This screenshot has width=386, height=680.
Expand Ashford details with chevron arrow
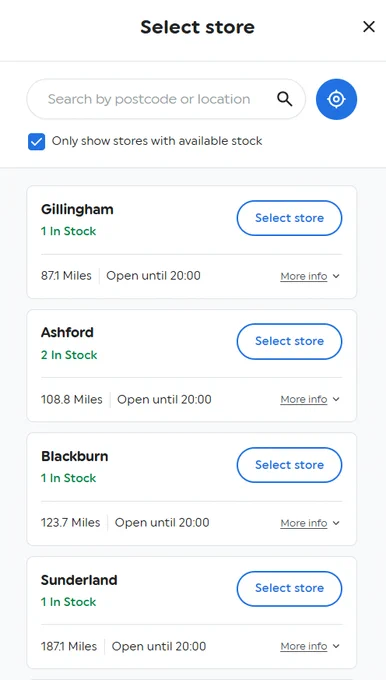click(x=336, y=399)
